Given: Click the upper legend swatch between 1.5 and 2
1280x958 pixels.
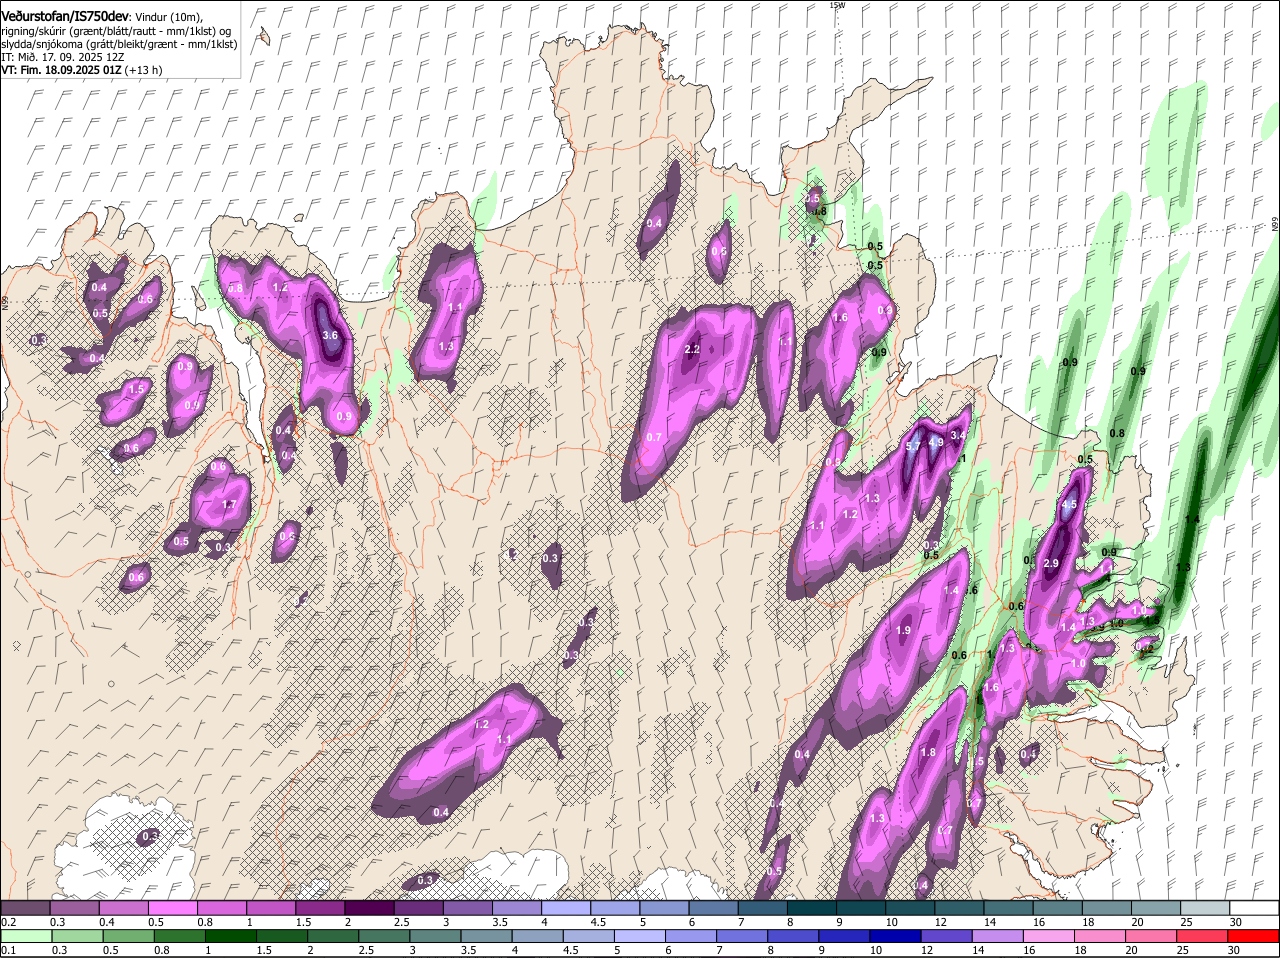Looking at the screenshot, I should (x=319, y=908).
